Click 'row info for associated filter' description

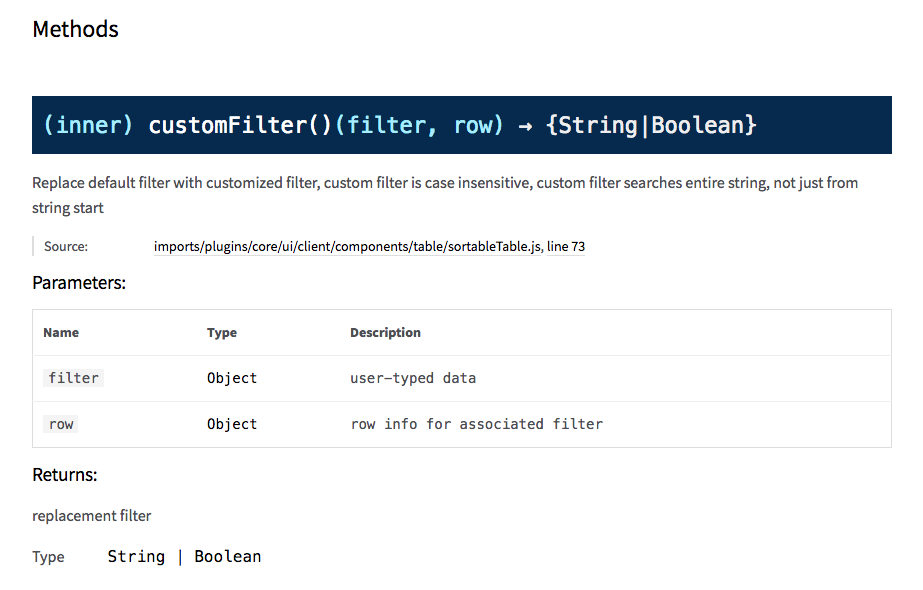tap(477, 424)
